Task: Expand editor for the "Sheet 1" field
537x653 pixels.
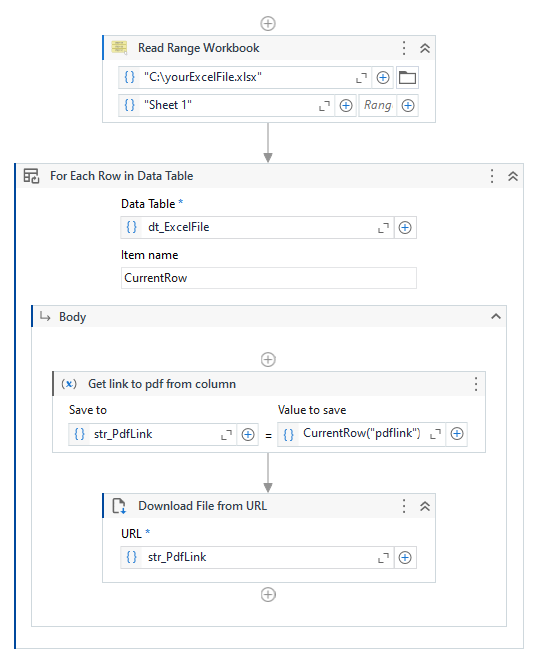Action: click(324, 106)
